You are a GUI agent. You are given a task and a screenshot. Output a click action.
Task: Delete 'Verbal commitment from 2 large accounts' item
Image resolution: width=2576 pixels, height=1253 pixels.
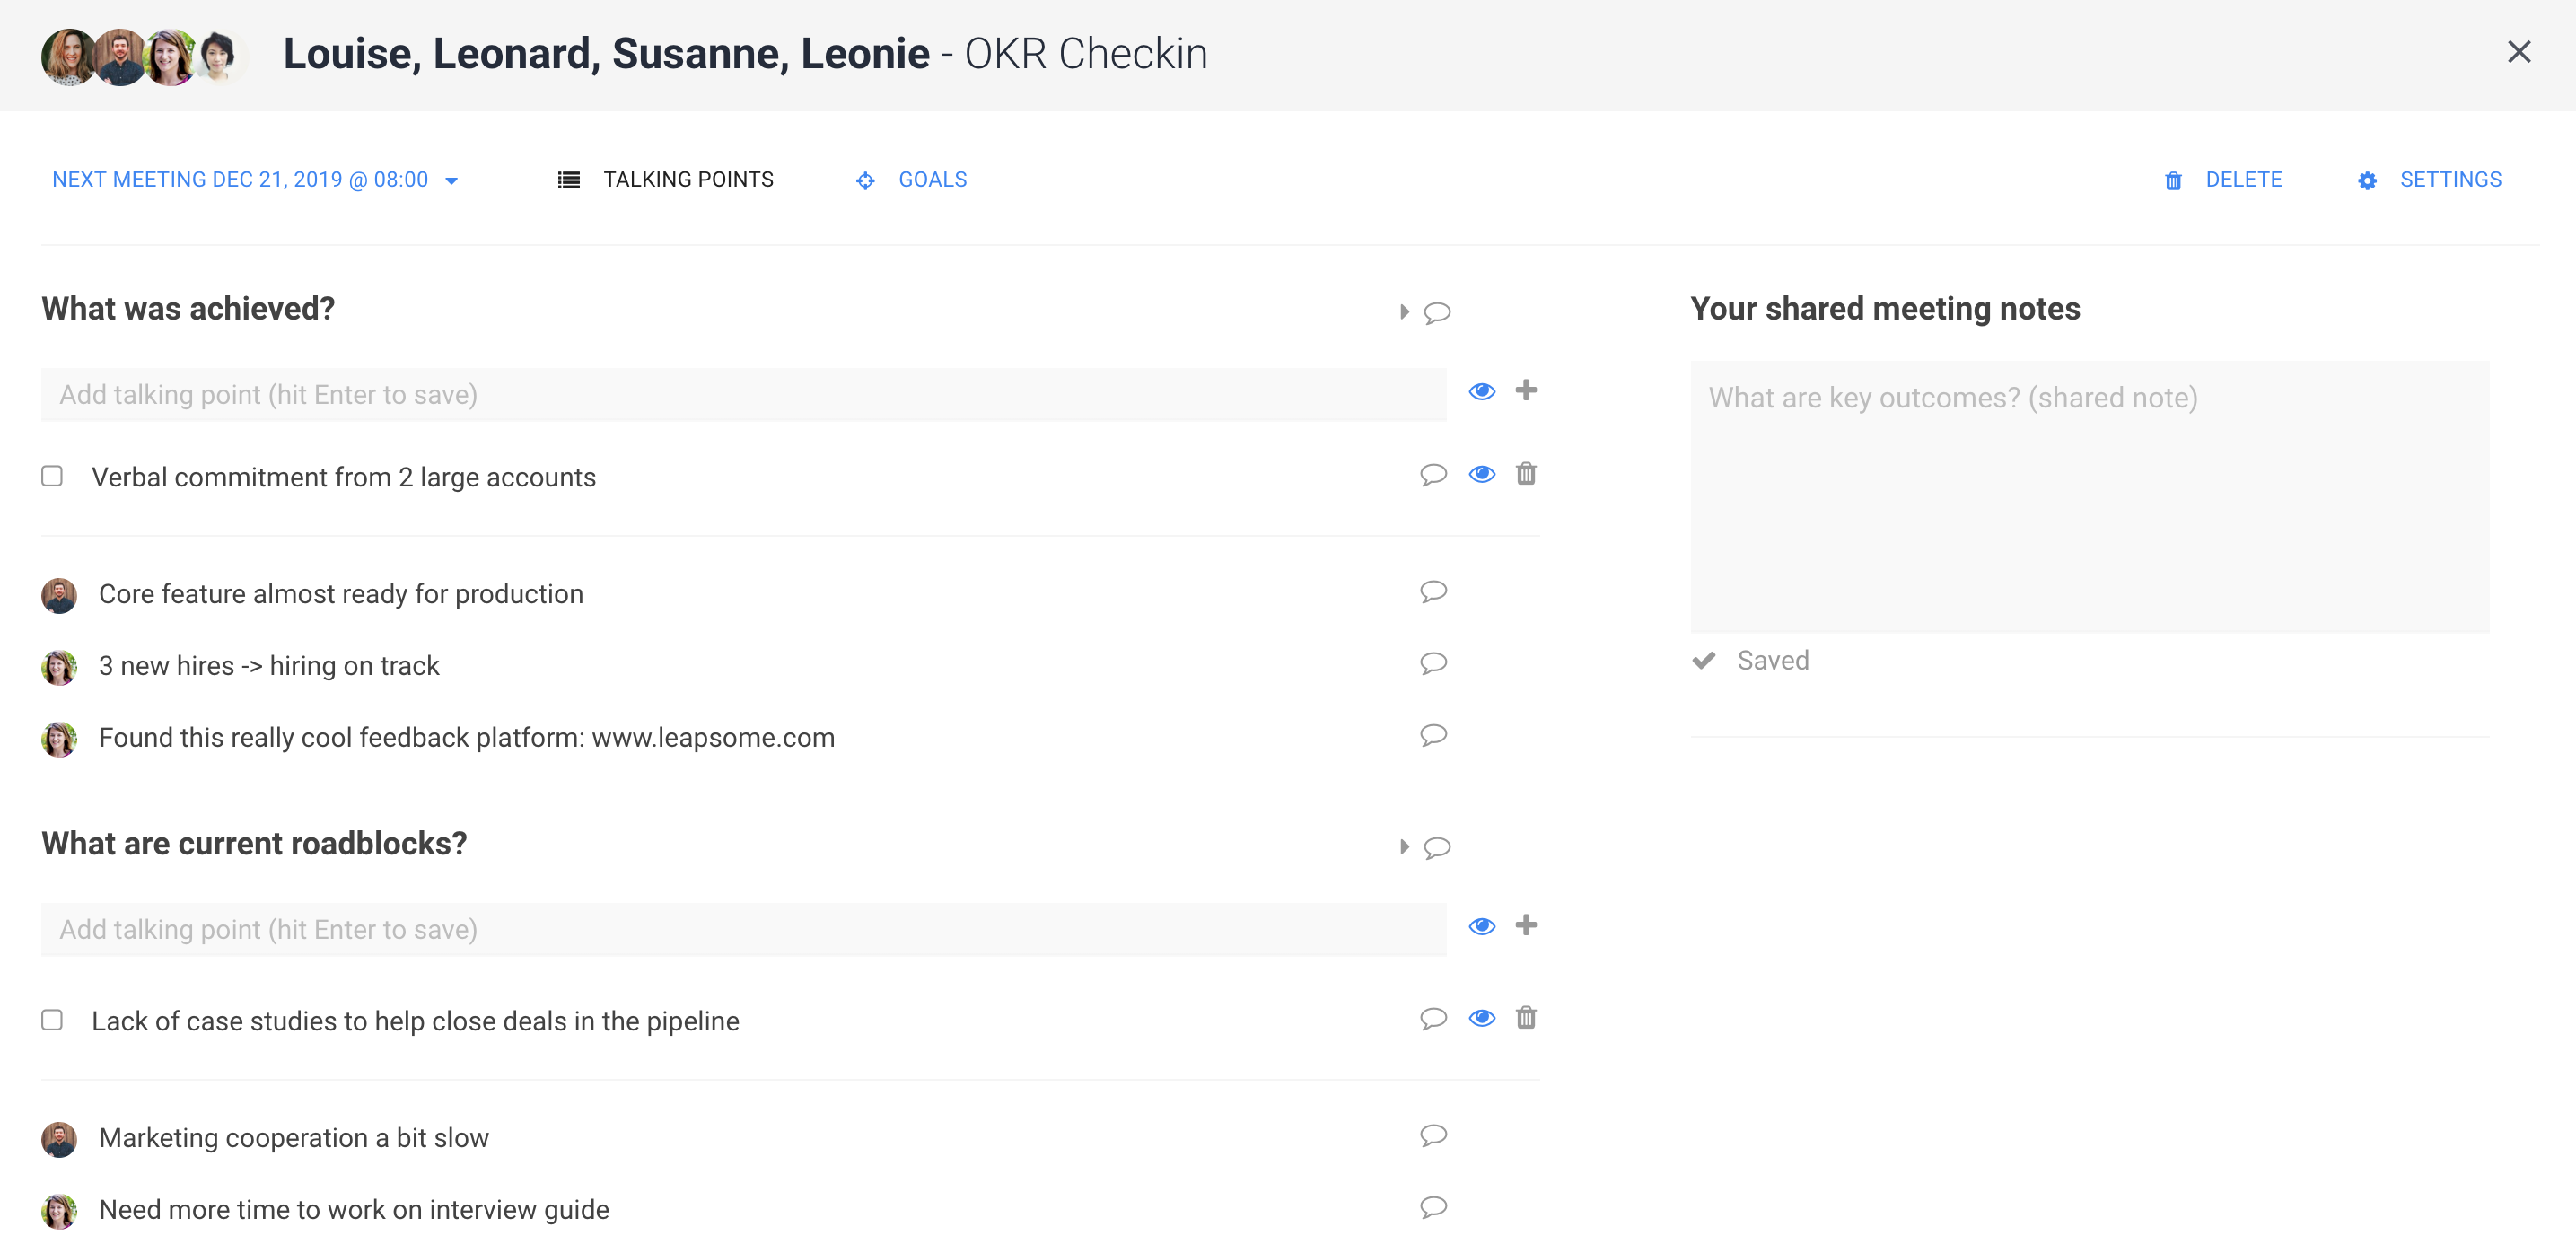pos(1526,473)
